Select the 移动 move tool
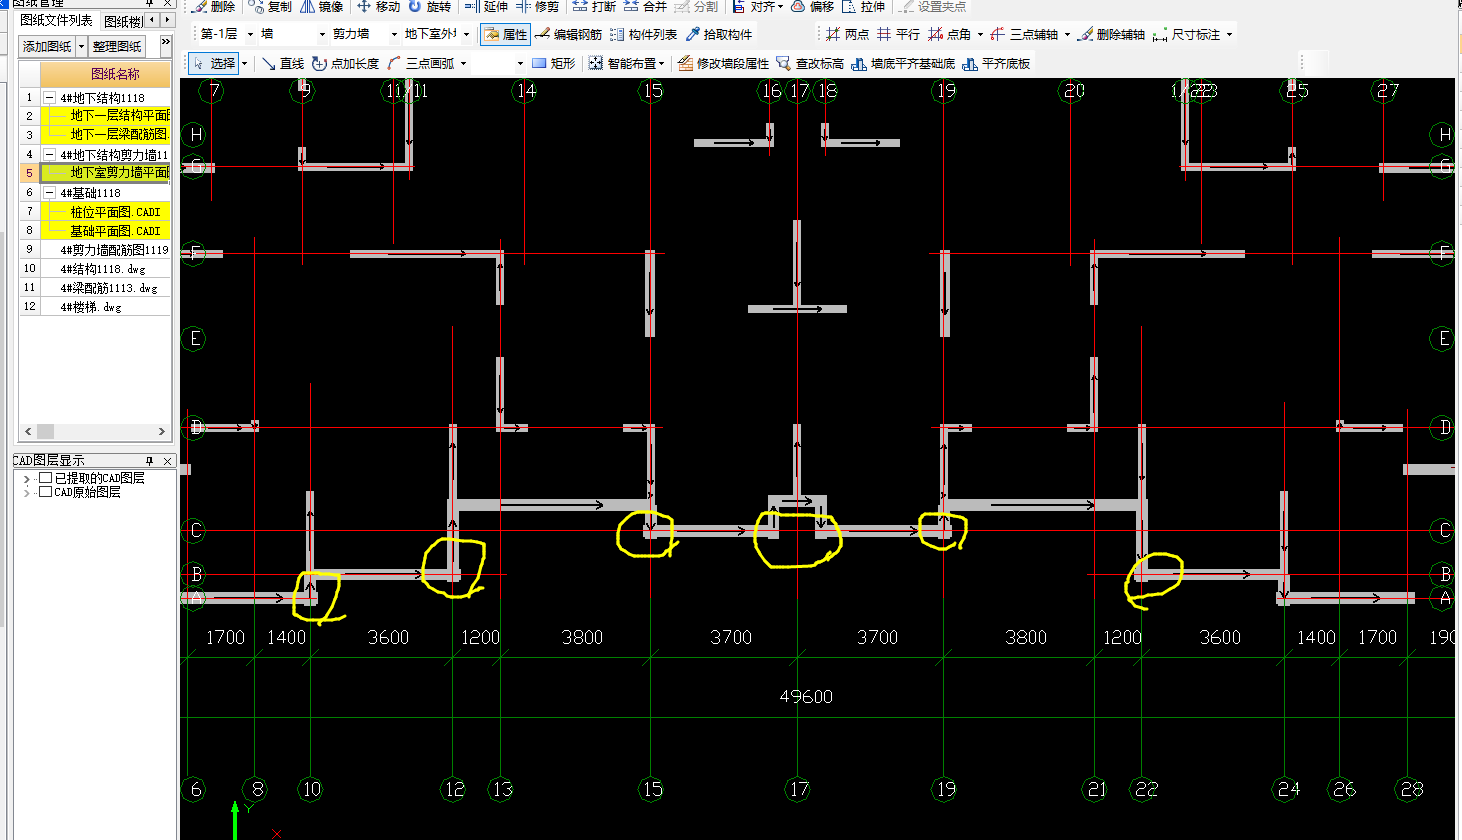Screen dimensions: 1462x840 click(379, 6)
